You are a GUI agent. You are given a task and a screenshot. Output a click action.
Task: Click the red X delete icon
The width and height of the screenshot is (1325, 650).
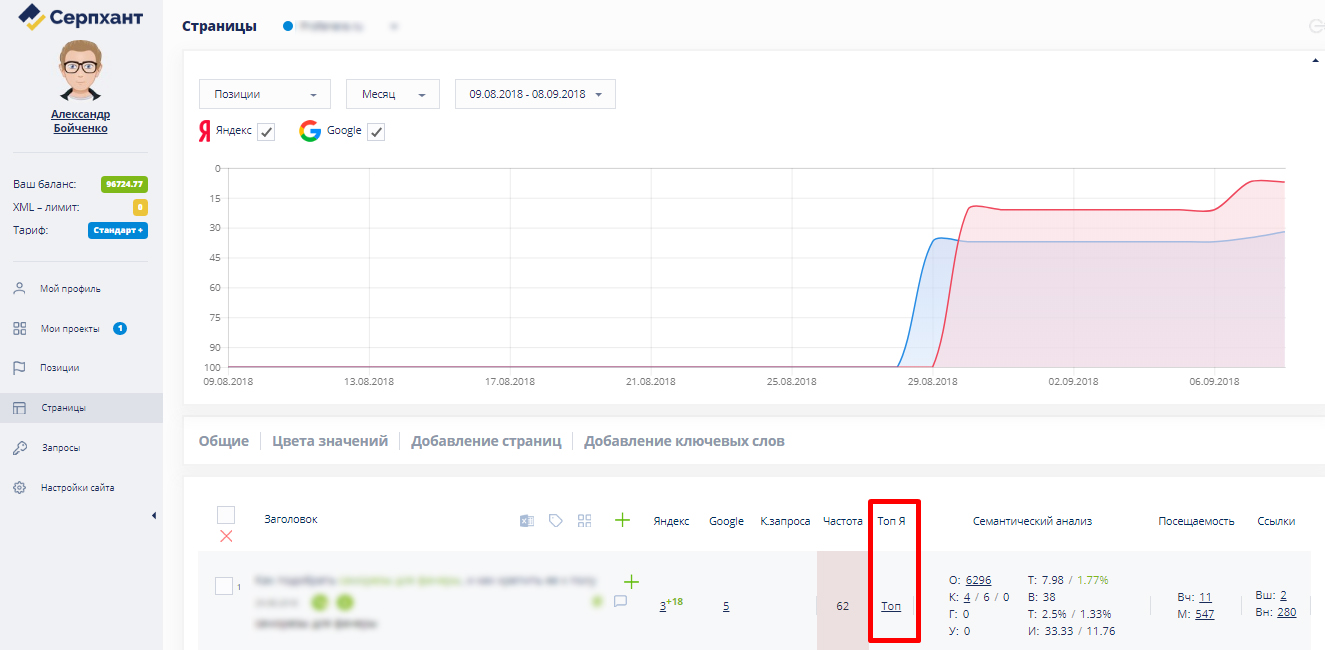(x=226, y=536)
